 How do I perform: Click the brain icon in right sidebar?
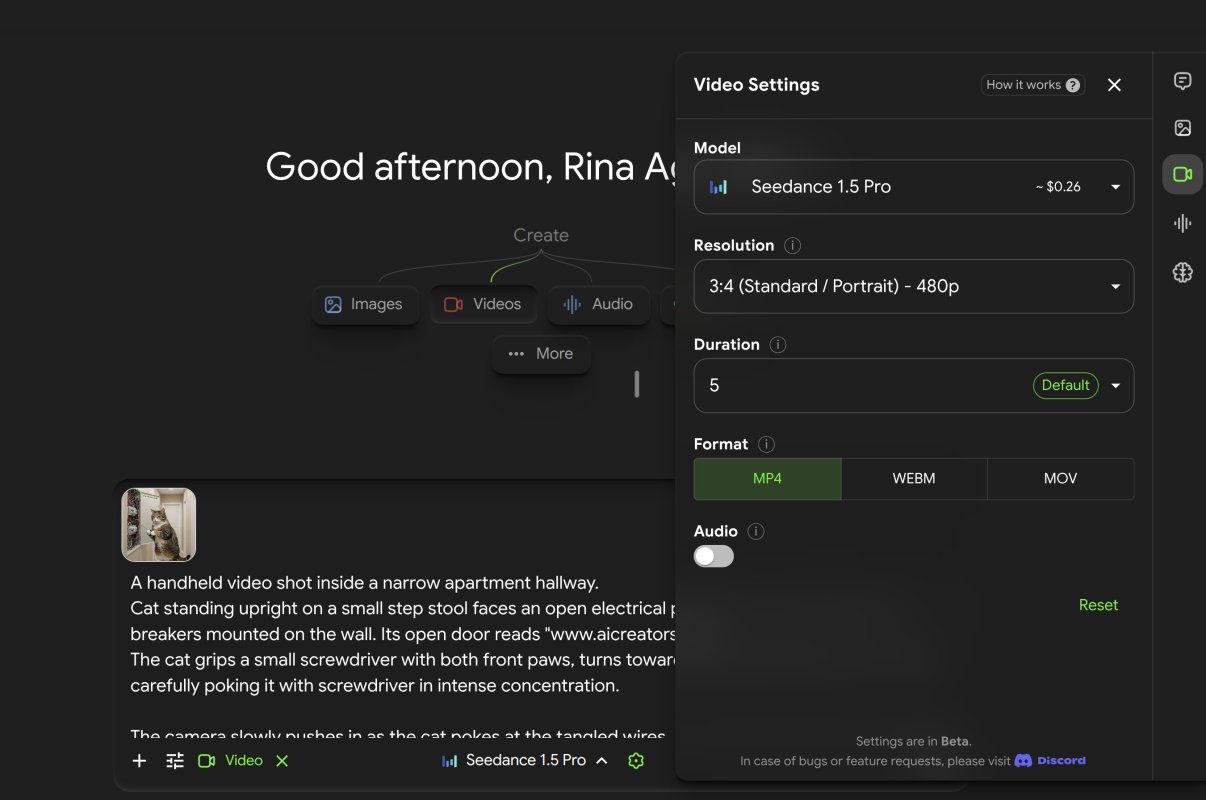pyautogui.click(x=1182, y=271)
